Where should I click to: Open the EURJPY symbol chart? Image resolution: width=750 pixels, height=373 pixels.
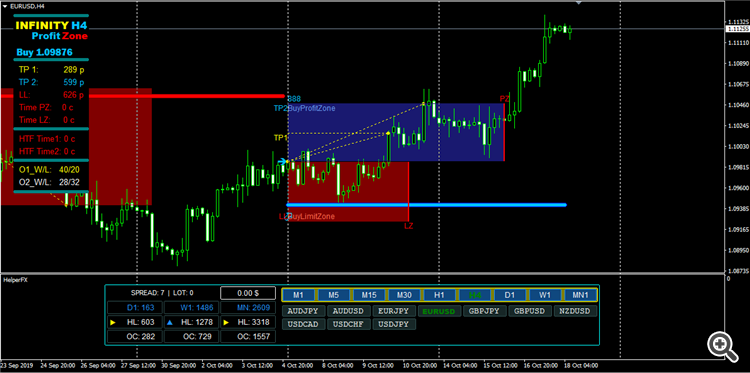tap(395, 311)
